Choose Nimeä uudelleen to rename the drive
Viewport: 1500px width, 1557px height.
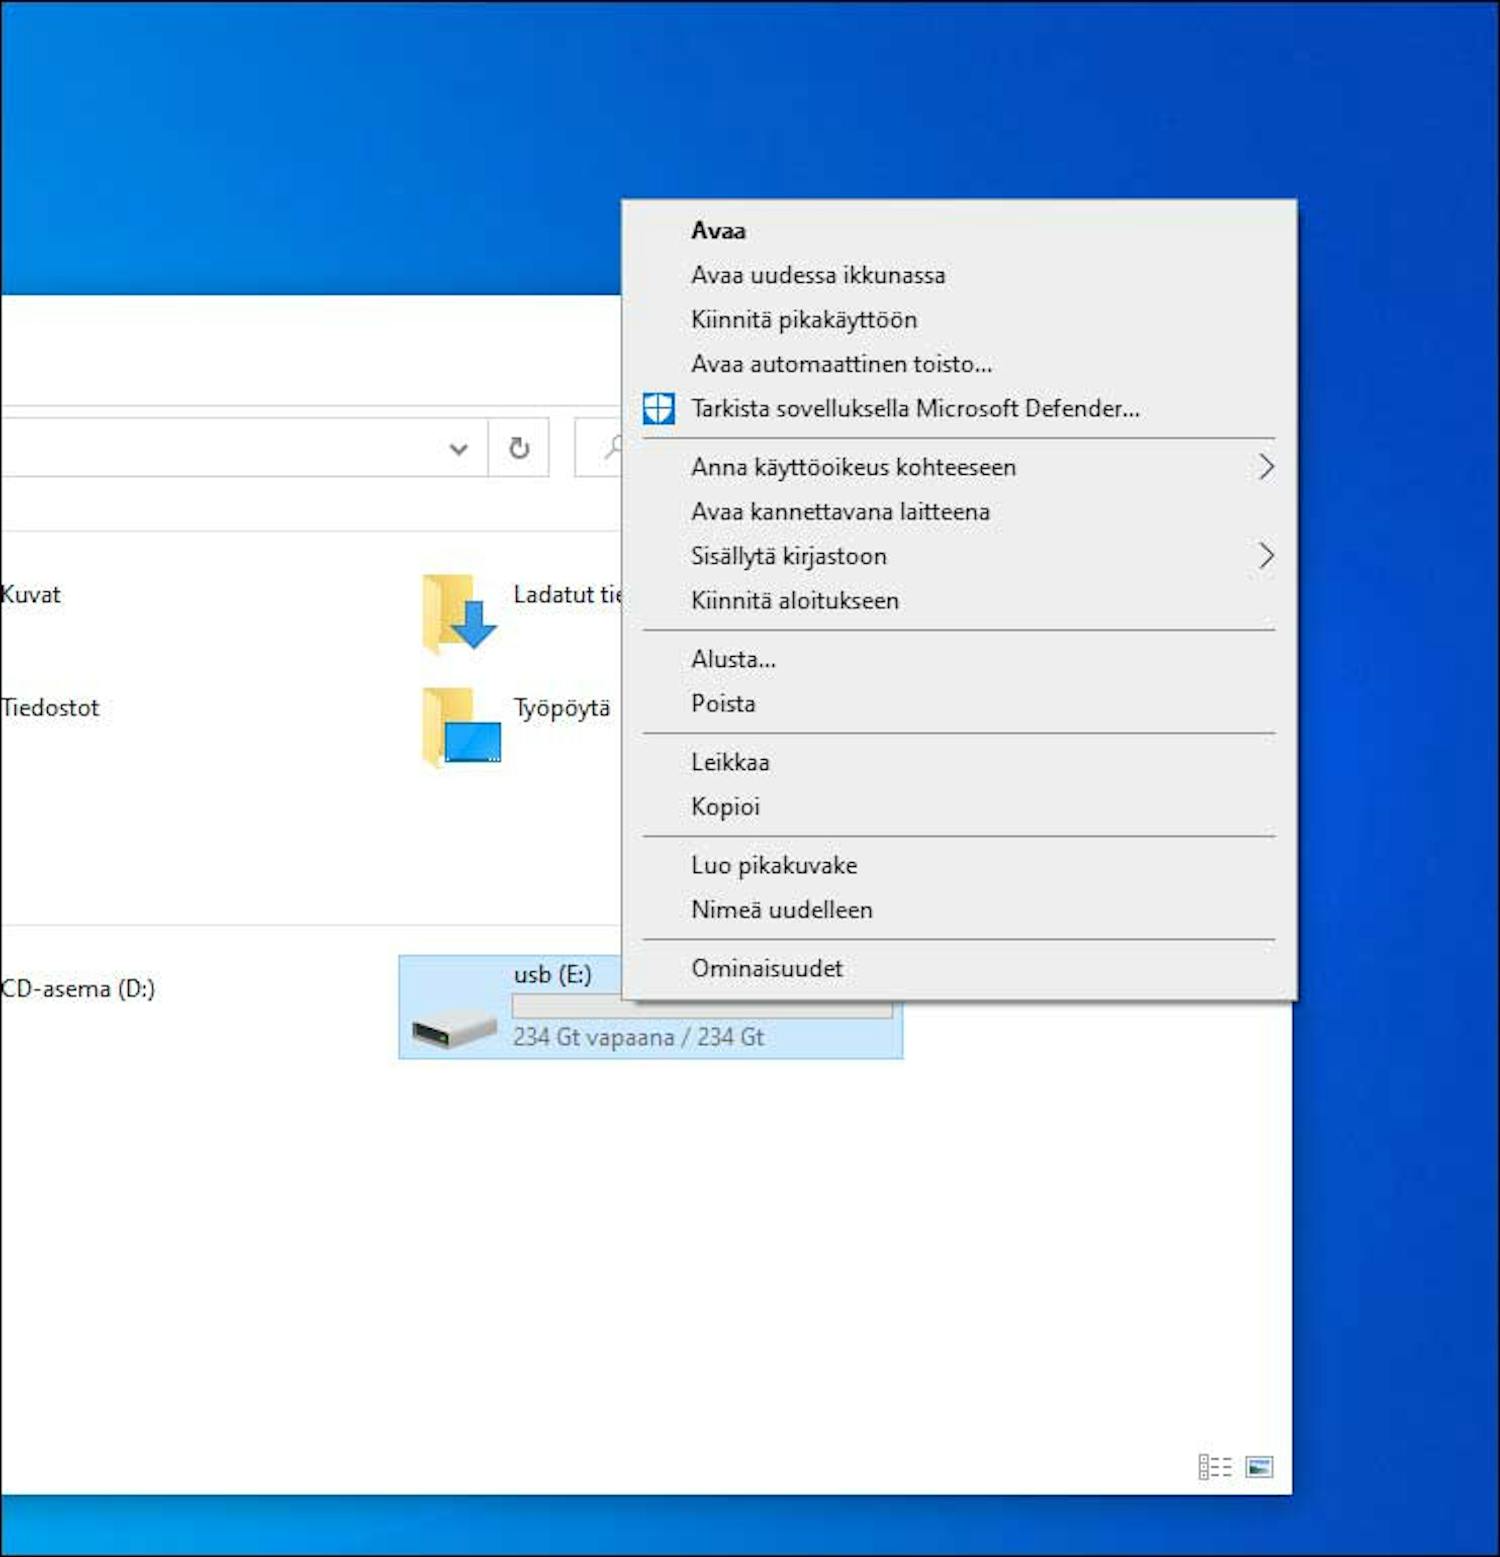pos(782,909)
